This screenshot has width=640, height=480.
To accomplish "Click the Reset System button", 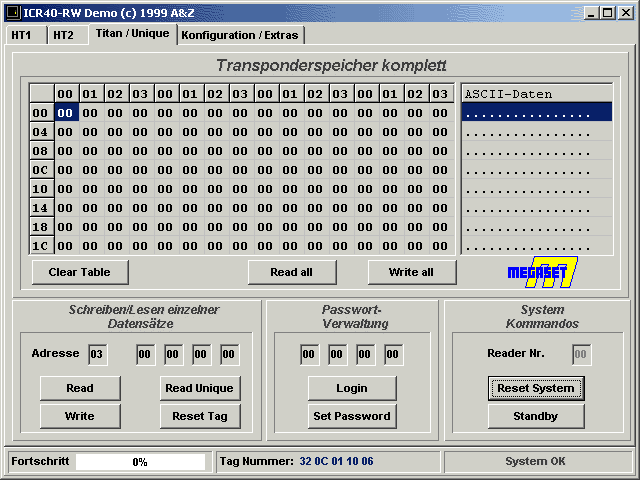I will tap(536, 388).
